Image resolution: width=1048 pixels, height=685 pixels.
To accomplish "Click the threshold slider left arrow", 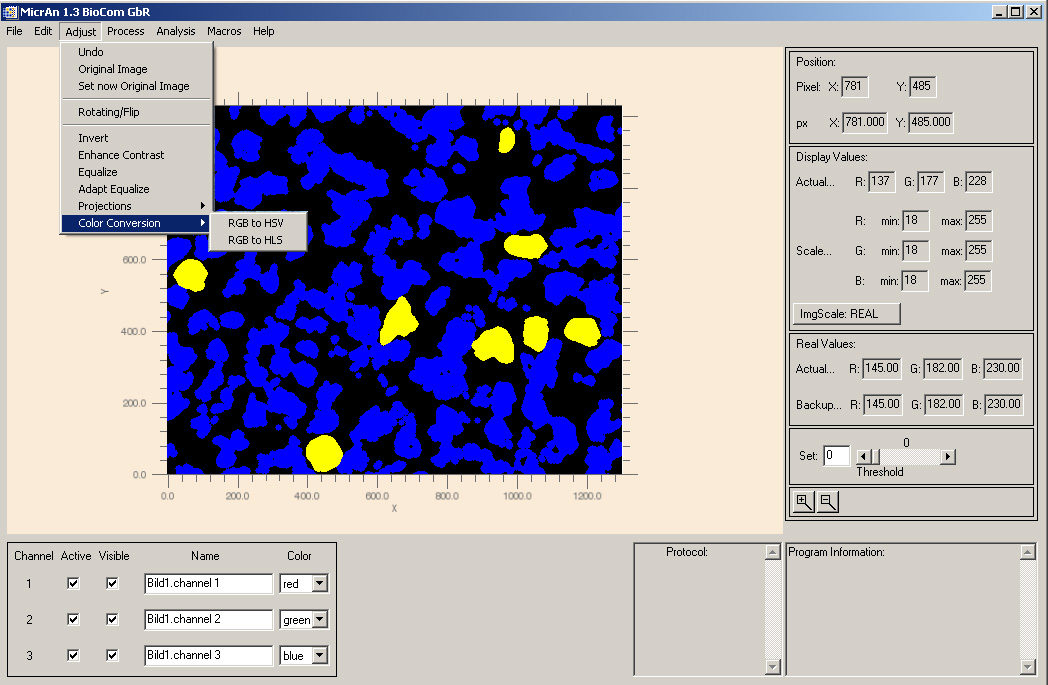I will click(863, 457).
